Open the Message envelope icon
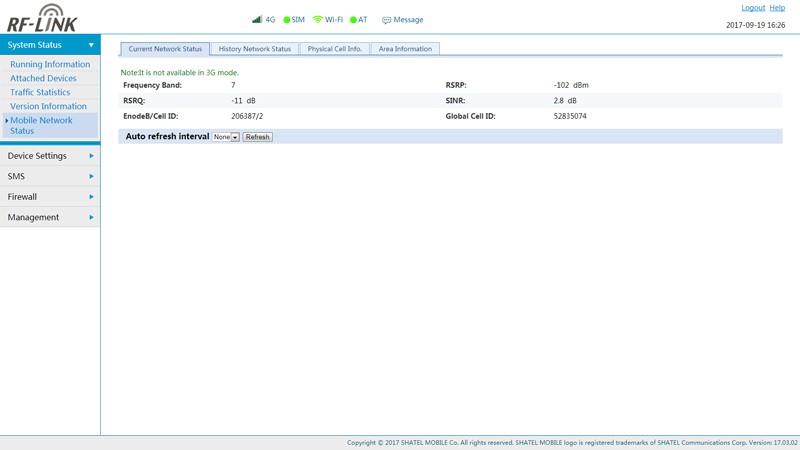The image size is (800, 450). click(387, 20)
